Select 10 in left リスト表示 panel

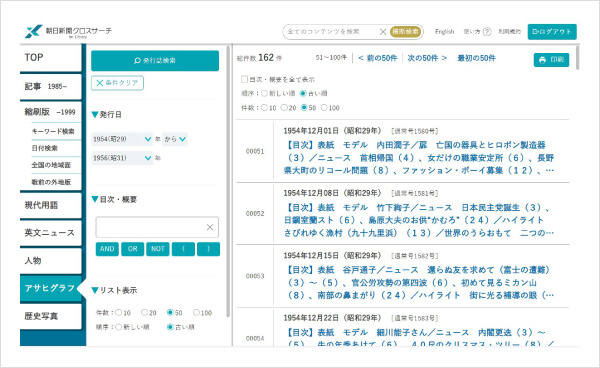(x=119, y=313)
